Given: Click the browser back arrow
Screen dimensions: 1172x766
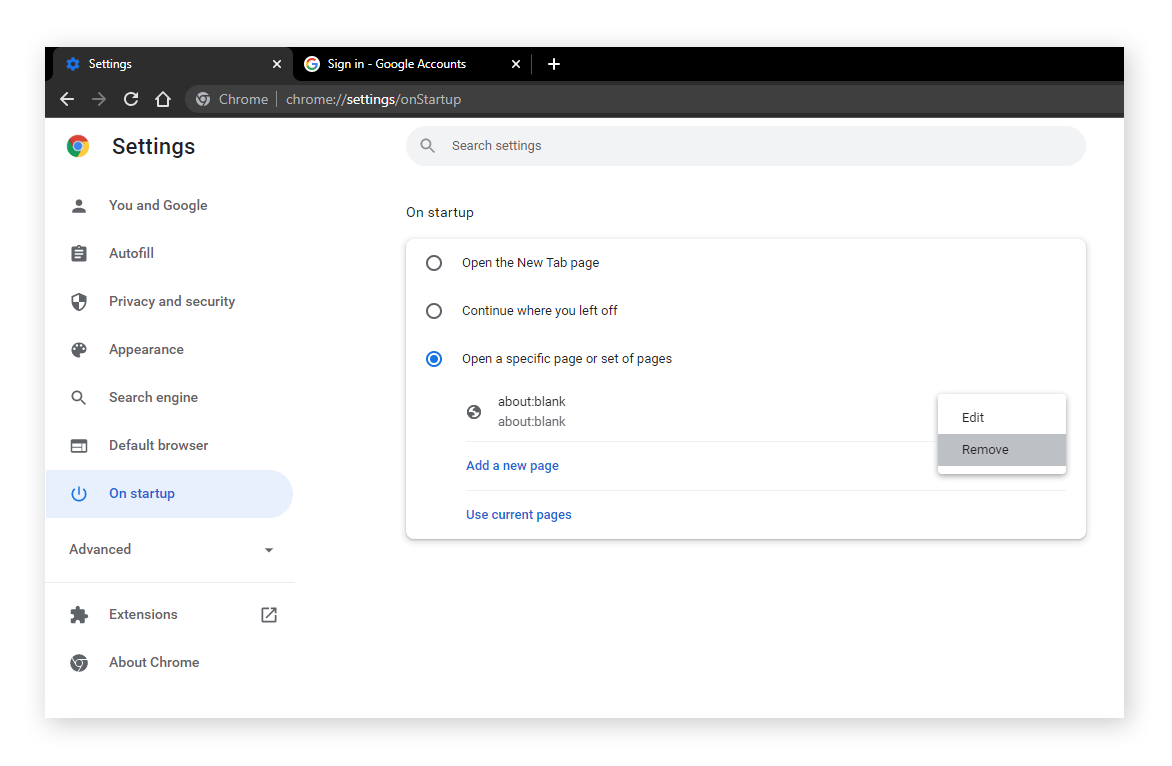Looking at the screenshot, I should (x=67, y=99).
